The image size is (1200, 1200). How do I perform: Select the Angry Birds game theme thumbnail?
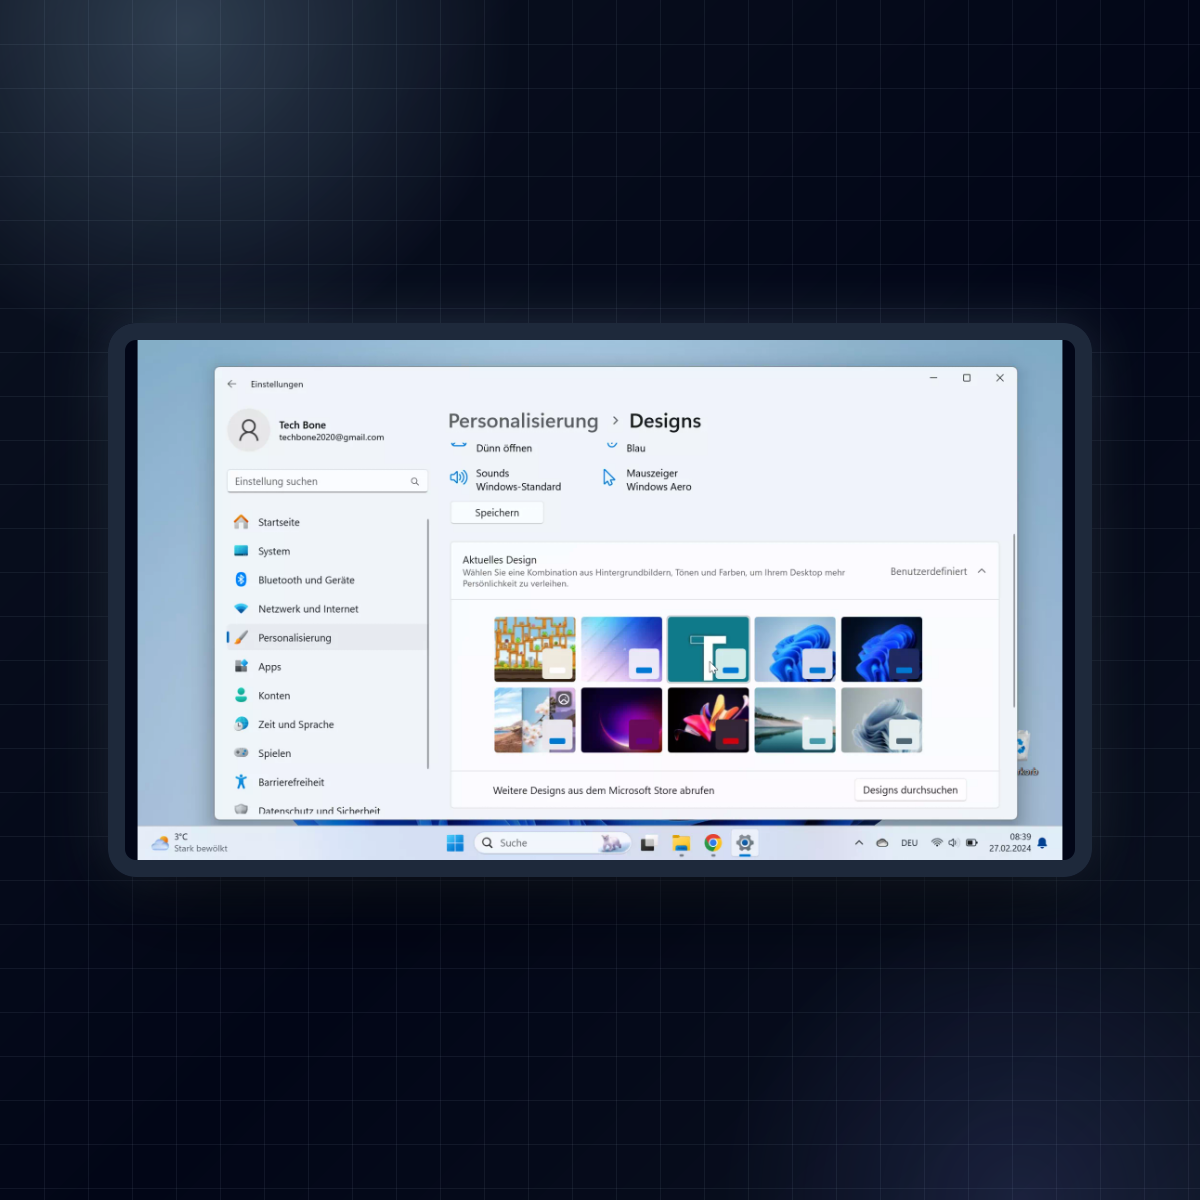tap(535, 649)
